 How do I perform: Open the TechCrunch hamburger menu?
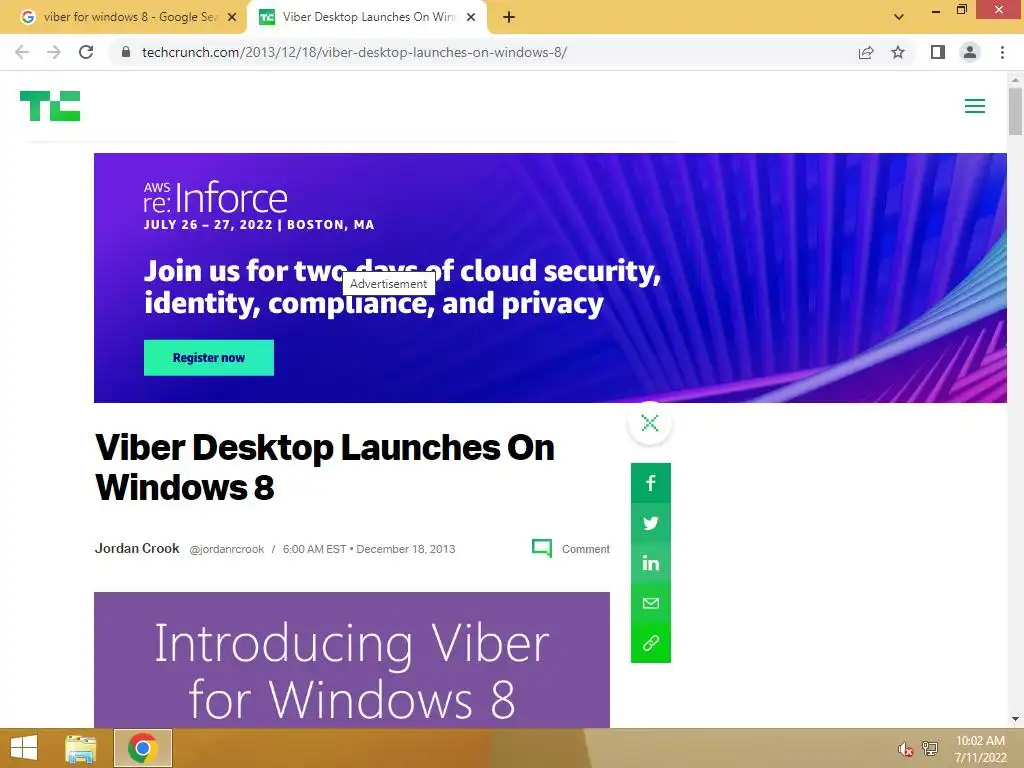[974, 106]
